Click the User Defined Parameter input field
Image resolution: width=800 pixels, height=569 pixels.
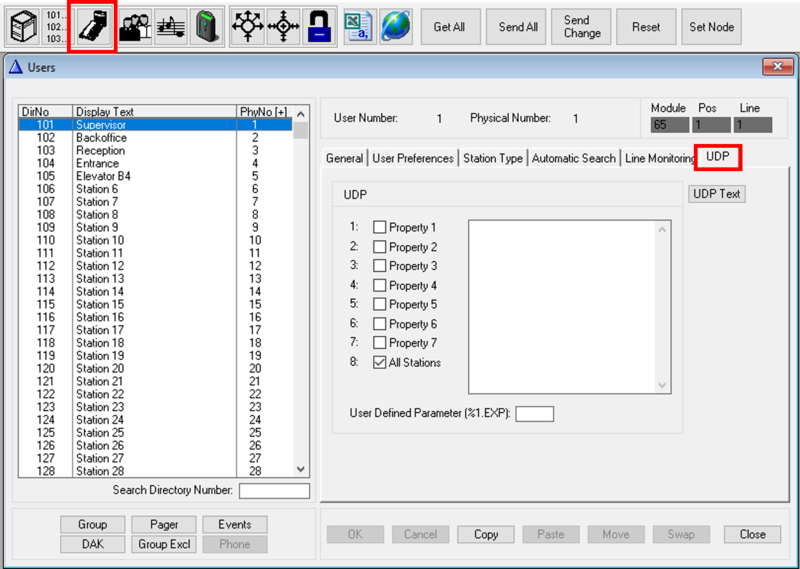(x=534, y=413)
